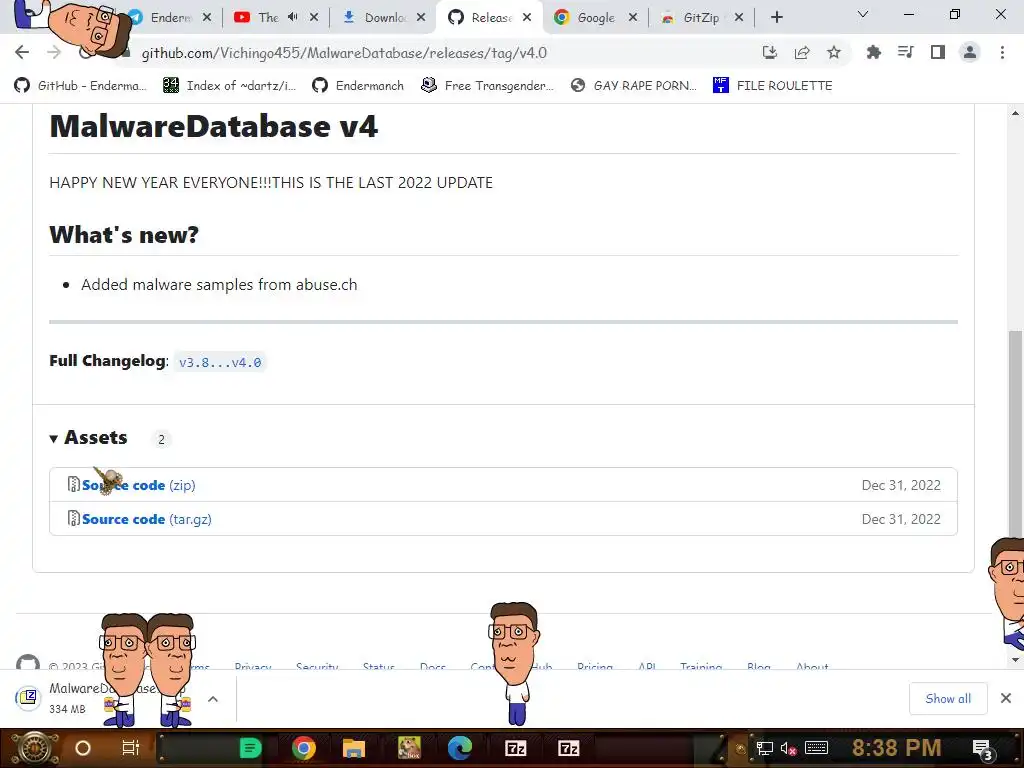1024x768 pixels.
Task: Download Source code (zip)
Action: 138,485
